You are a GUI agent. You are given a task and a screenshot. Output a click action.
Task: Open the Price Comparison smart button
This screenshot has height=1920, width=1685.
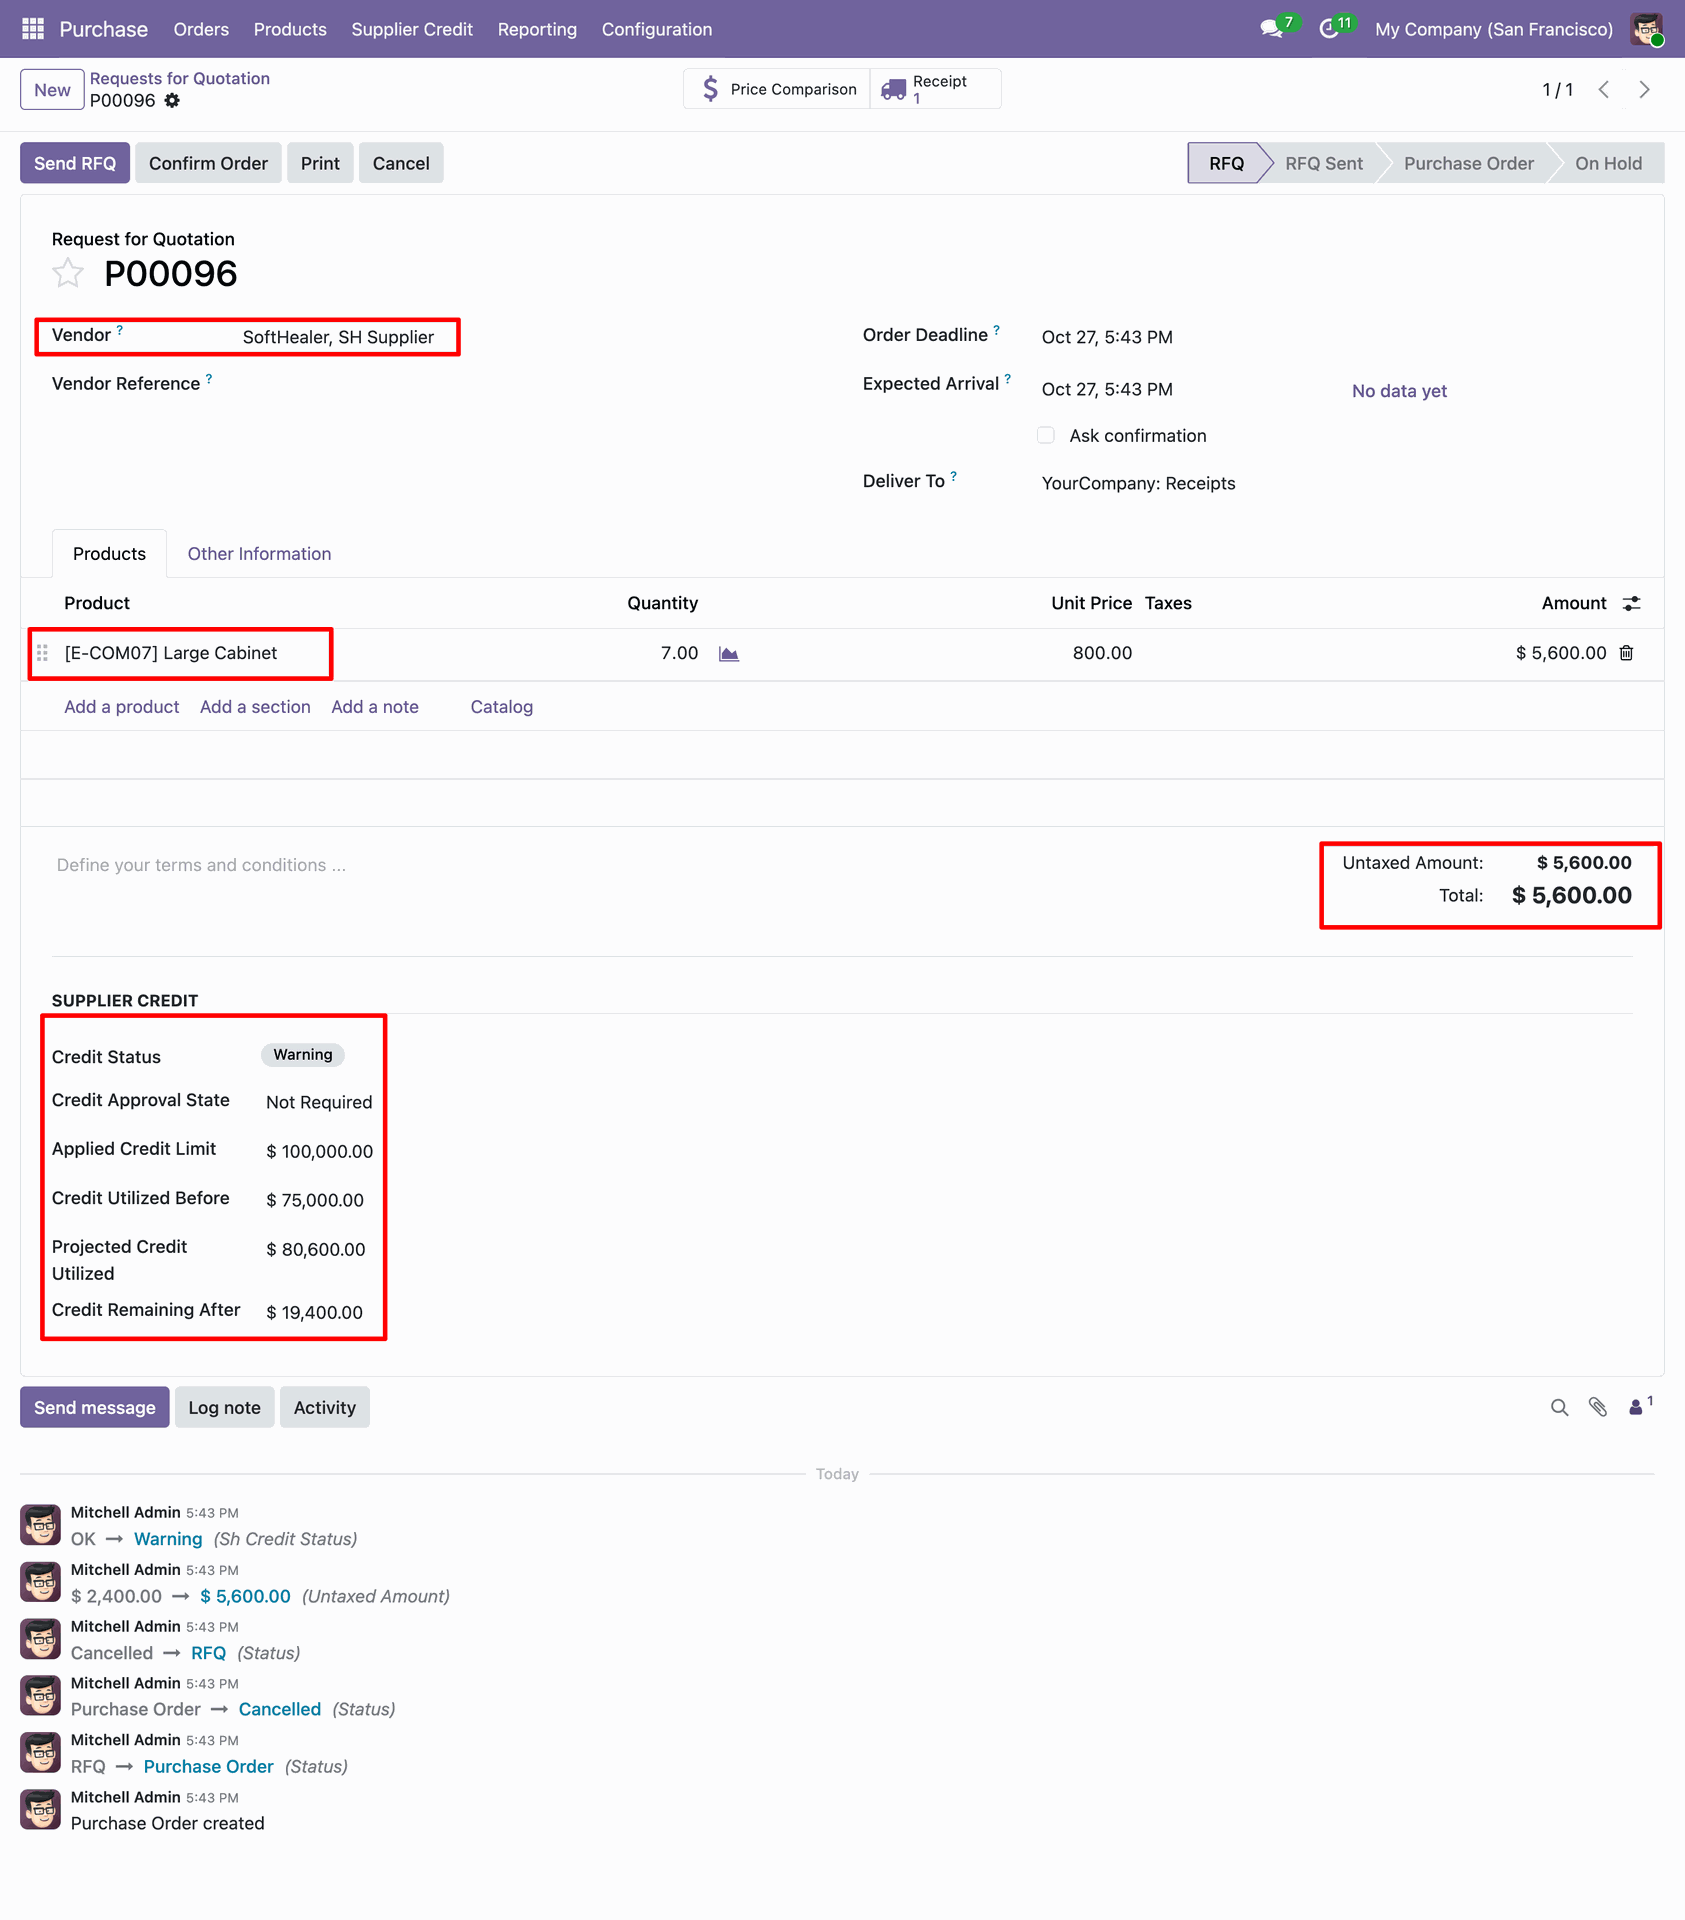(x=777, y=89)
